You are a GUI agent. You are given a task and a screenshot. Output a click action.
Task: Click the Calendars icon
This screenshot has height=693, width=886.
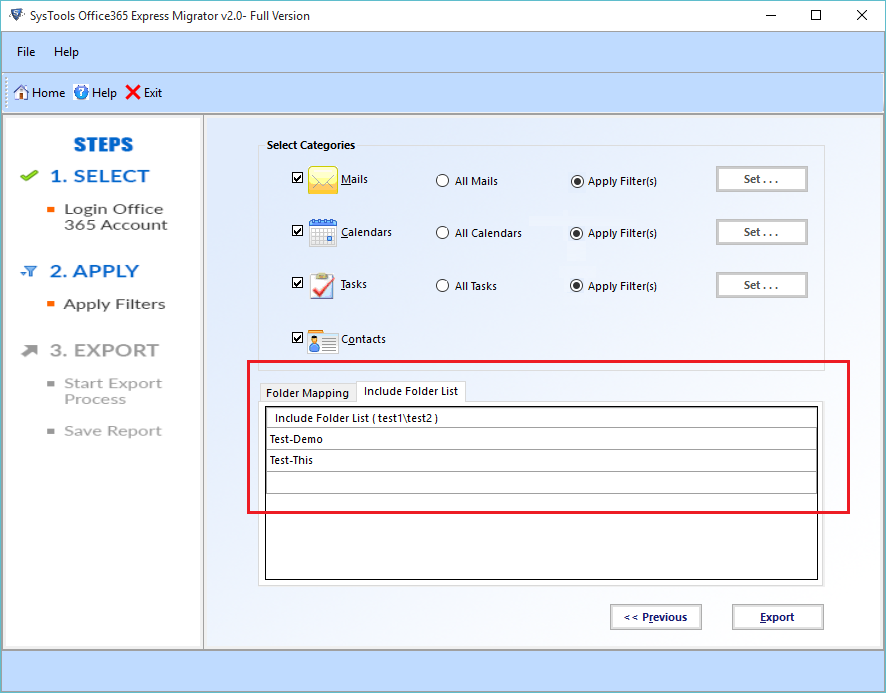click(322, 232)
